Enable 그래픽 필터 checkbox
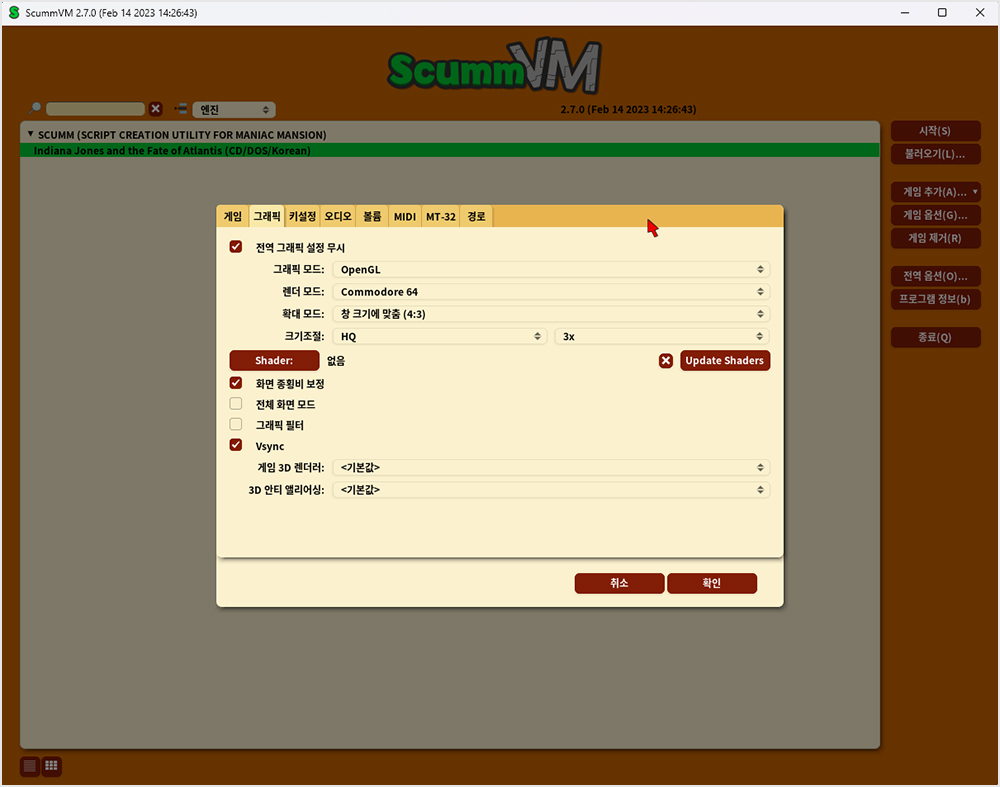 [236, 424]
